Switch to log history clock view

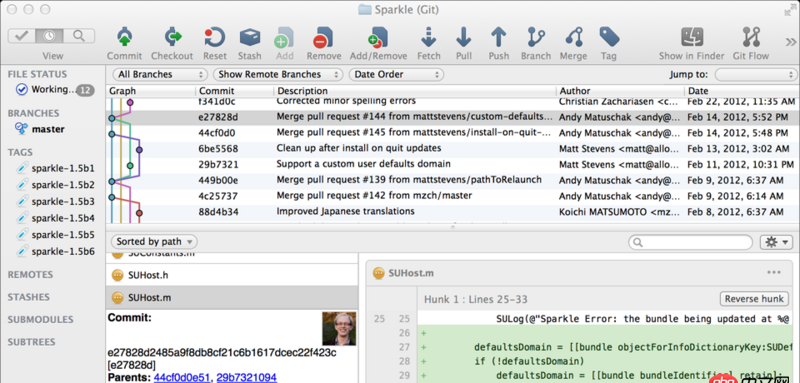click(x=49, y=36)
